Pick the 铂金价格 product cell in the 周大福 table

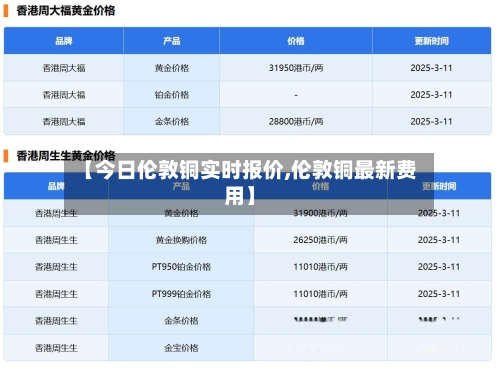(172, 95)
